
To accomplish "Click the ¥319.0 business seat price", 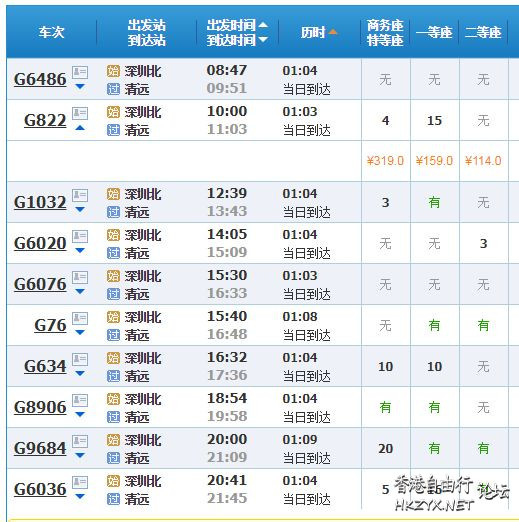I will tap(385, 161).
